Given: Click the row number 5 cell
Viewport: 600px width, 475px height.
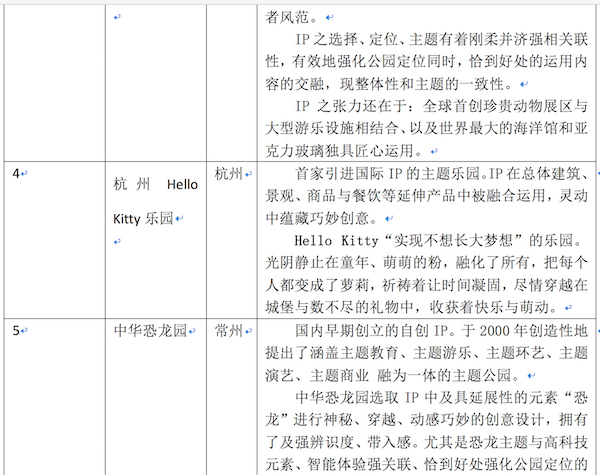Looking at the screenshot, I should tap(16, 330).
